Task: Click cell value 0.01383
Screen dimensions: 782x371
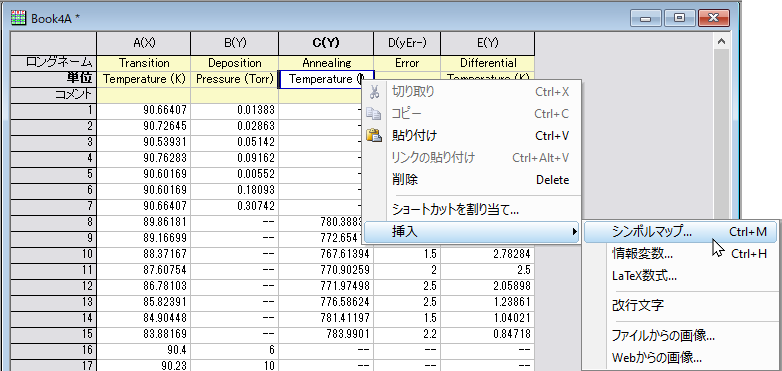Action: (234, 111)
